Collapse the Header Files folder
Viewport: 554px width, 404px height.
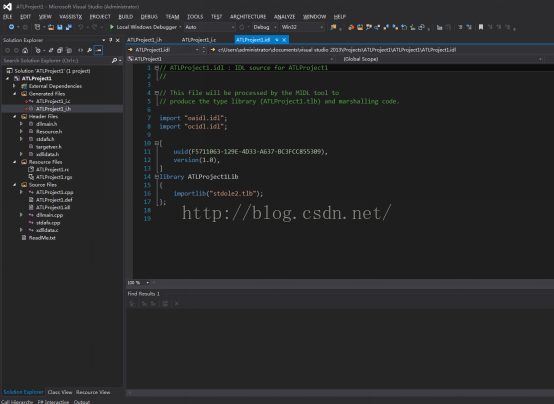(14, 117)
